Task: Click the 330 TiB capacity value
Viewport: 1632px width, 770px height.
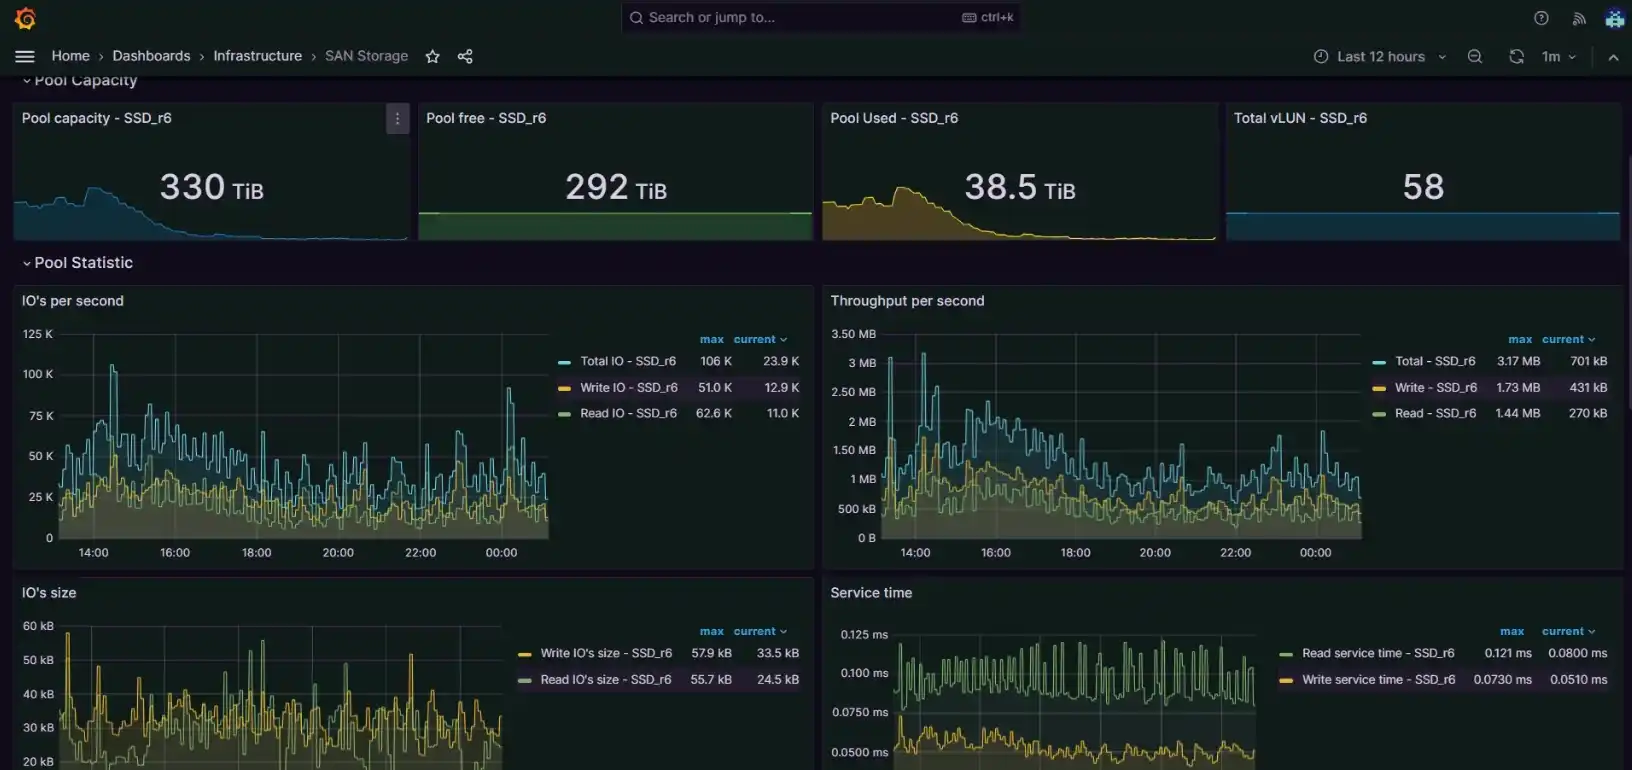Action: (211, 187)
